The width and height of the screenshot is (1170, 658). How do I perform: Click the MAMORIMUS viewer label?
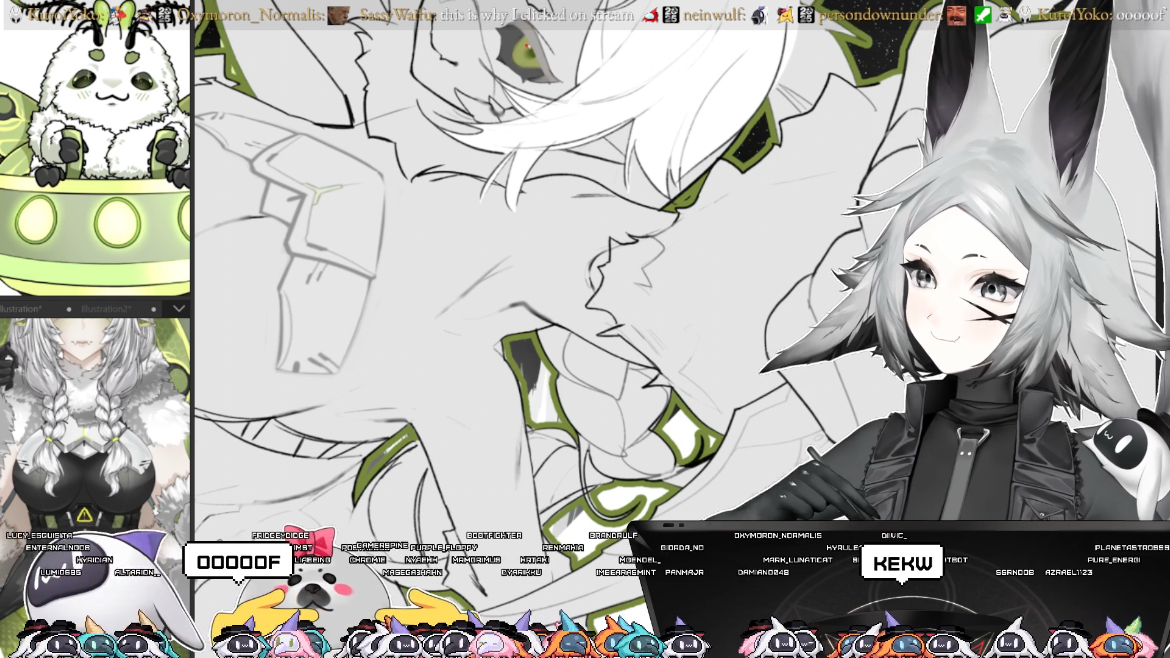[x=476, y=560]
